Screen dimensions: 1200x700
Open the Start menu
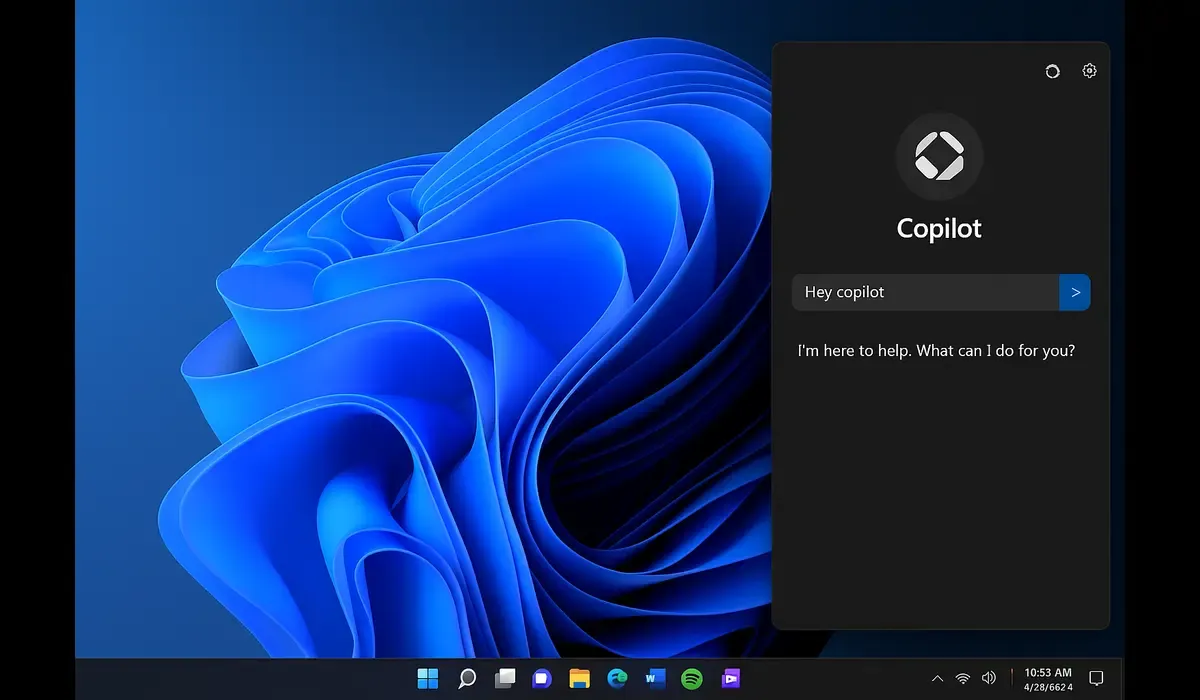428,679
